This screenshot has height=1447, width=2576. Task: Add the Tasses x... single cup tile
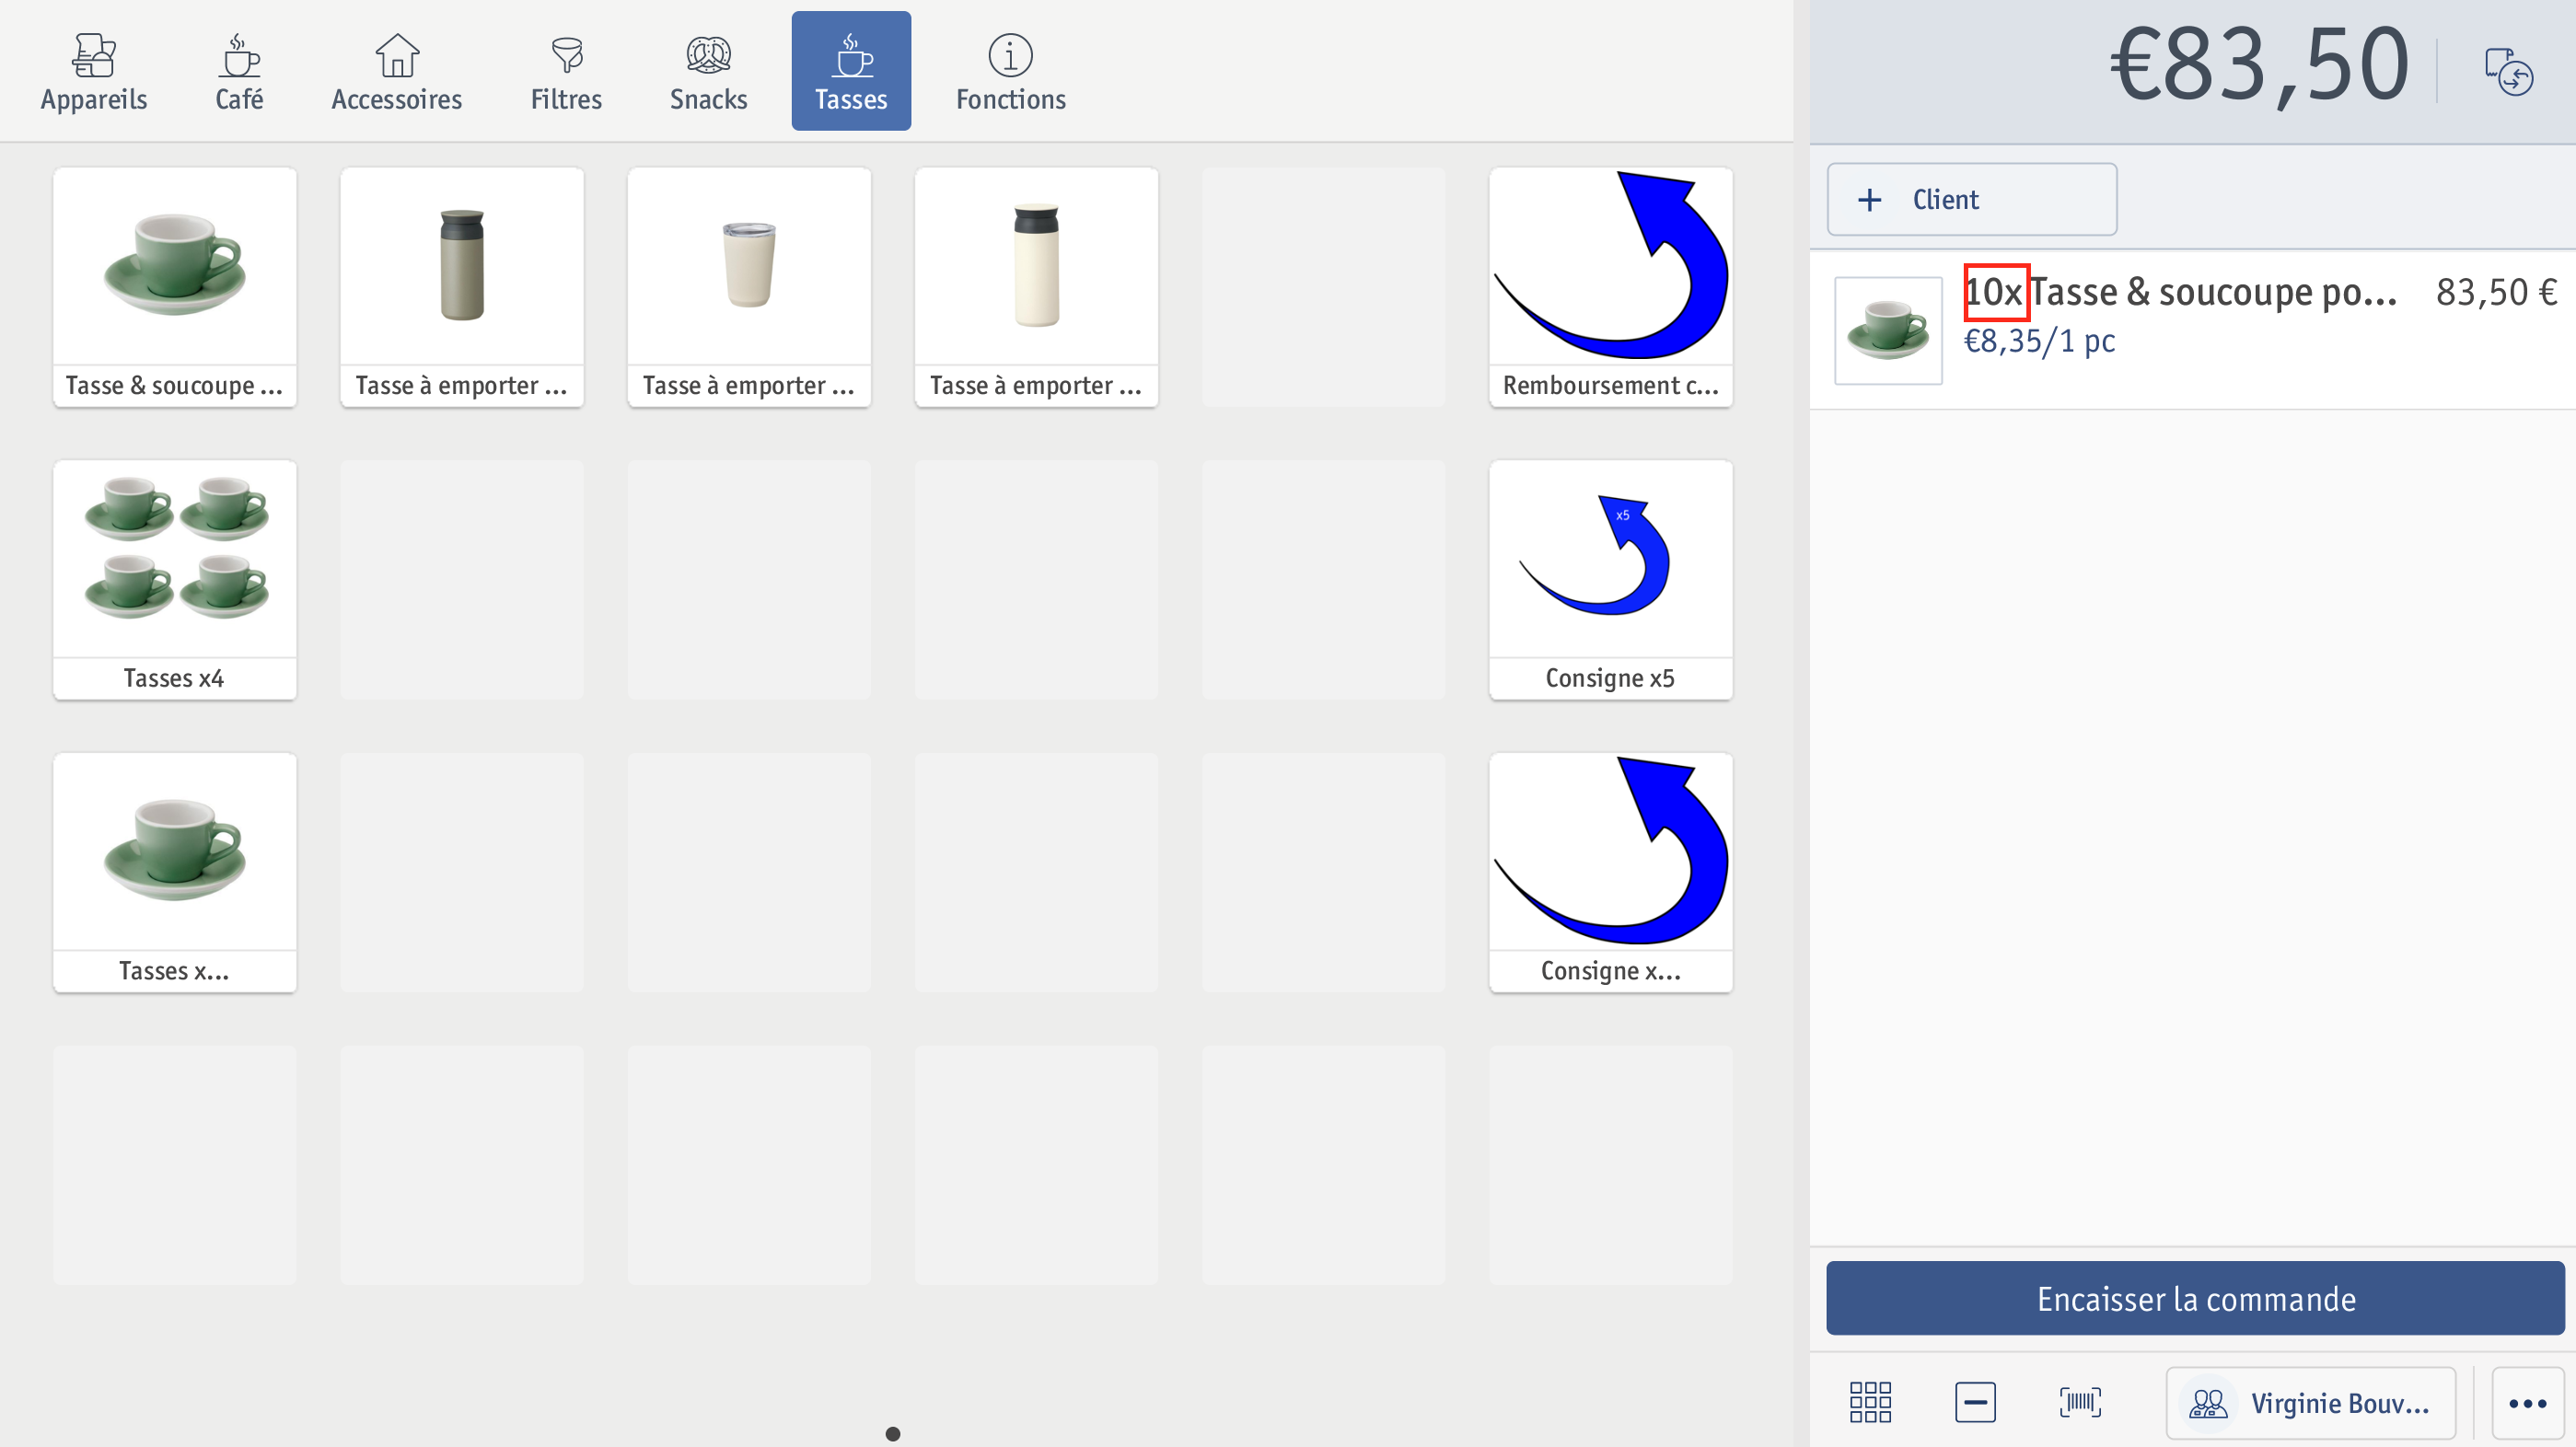175,873
